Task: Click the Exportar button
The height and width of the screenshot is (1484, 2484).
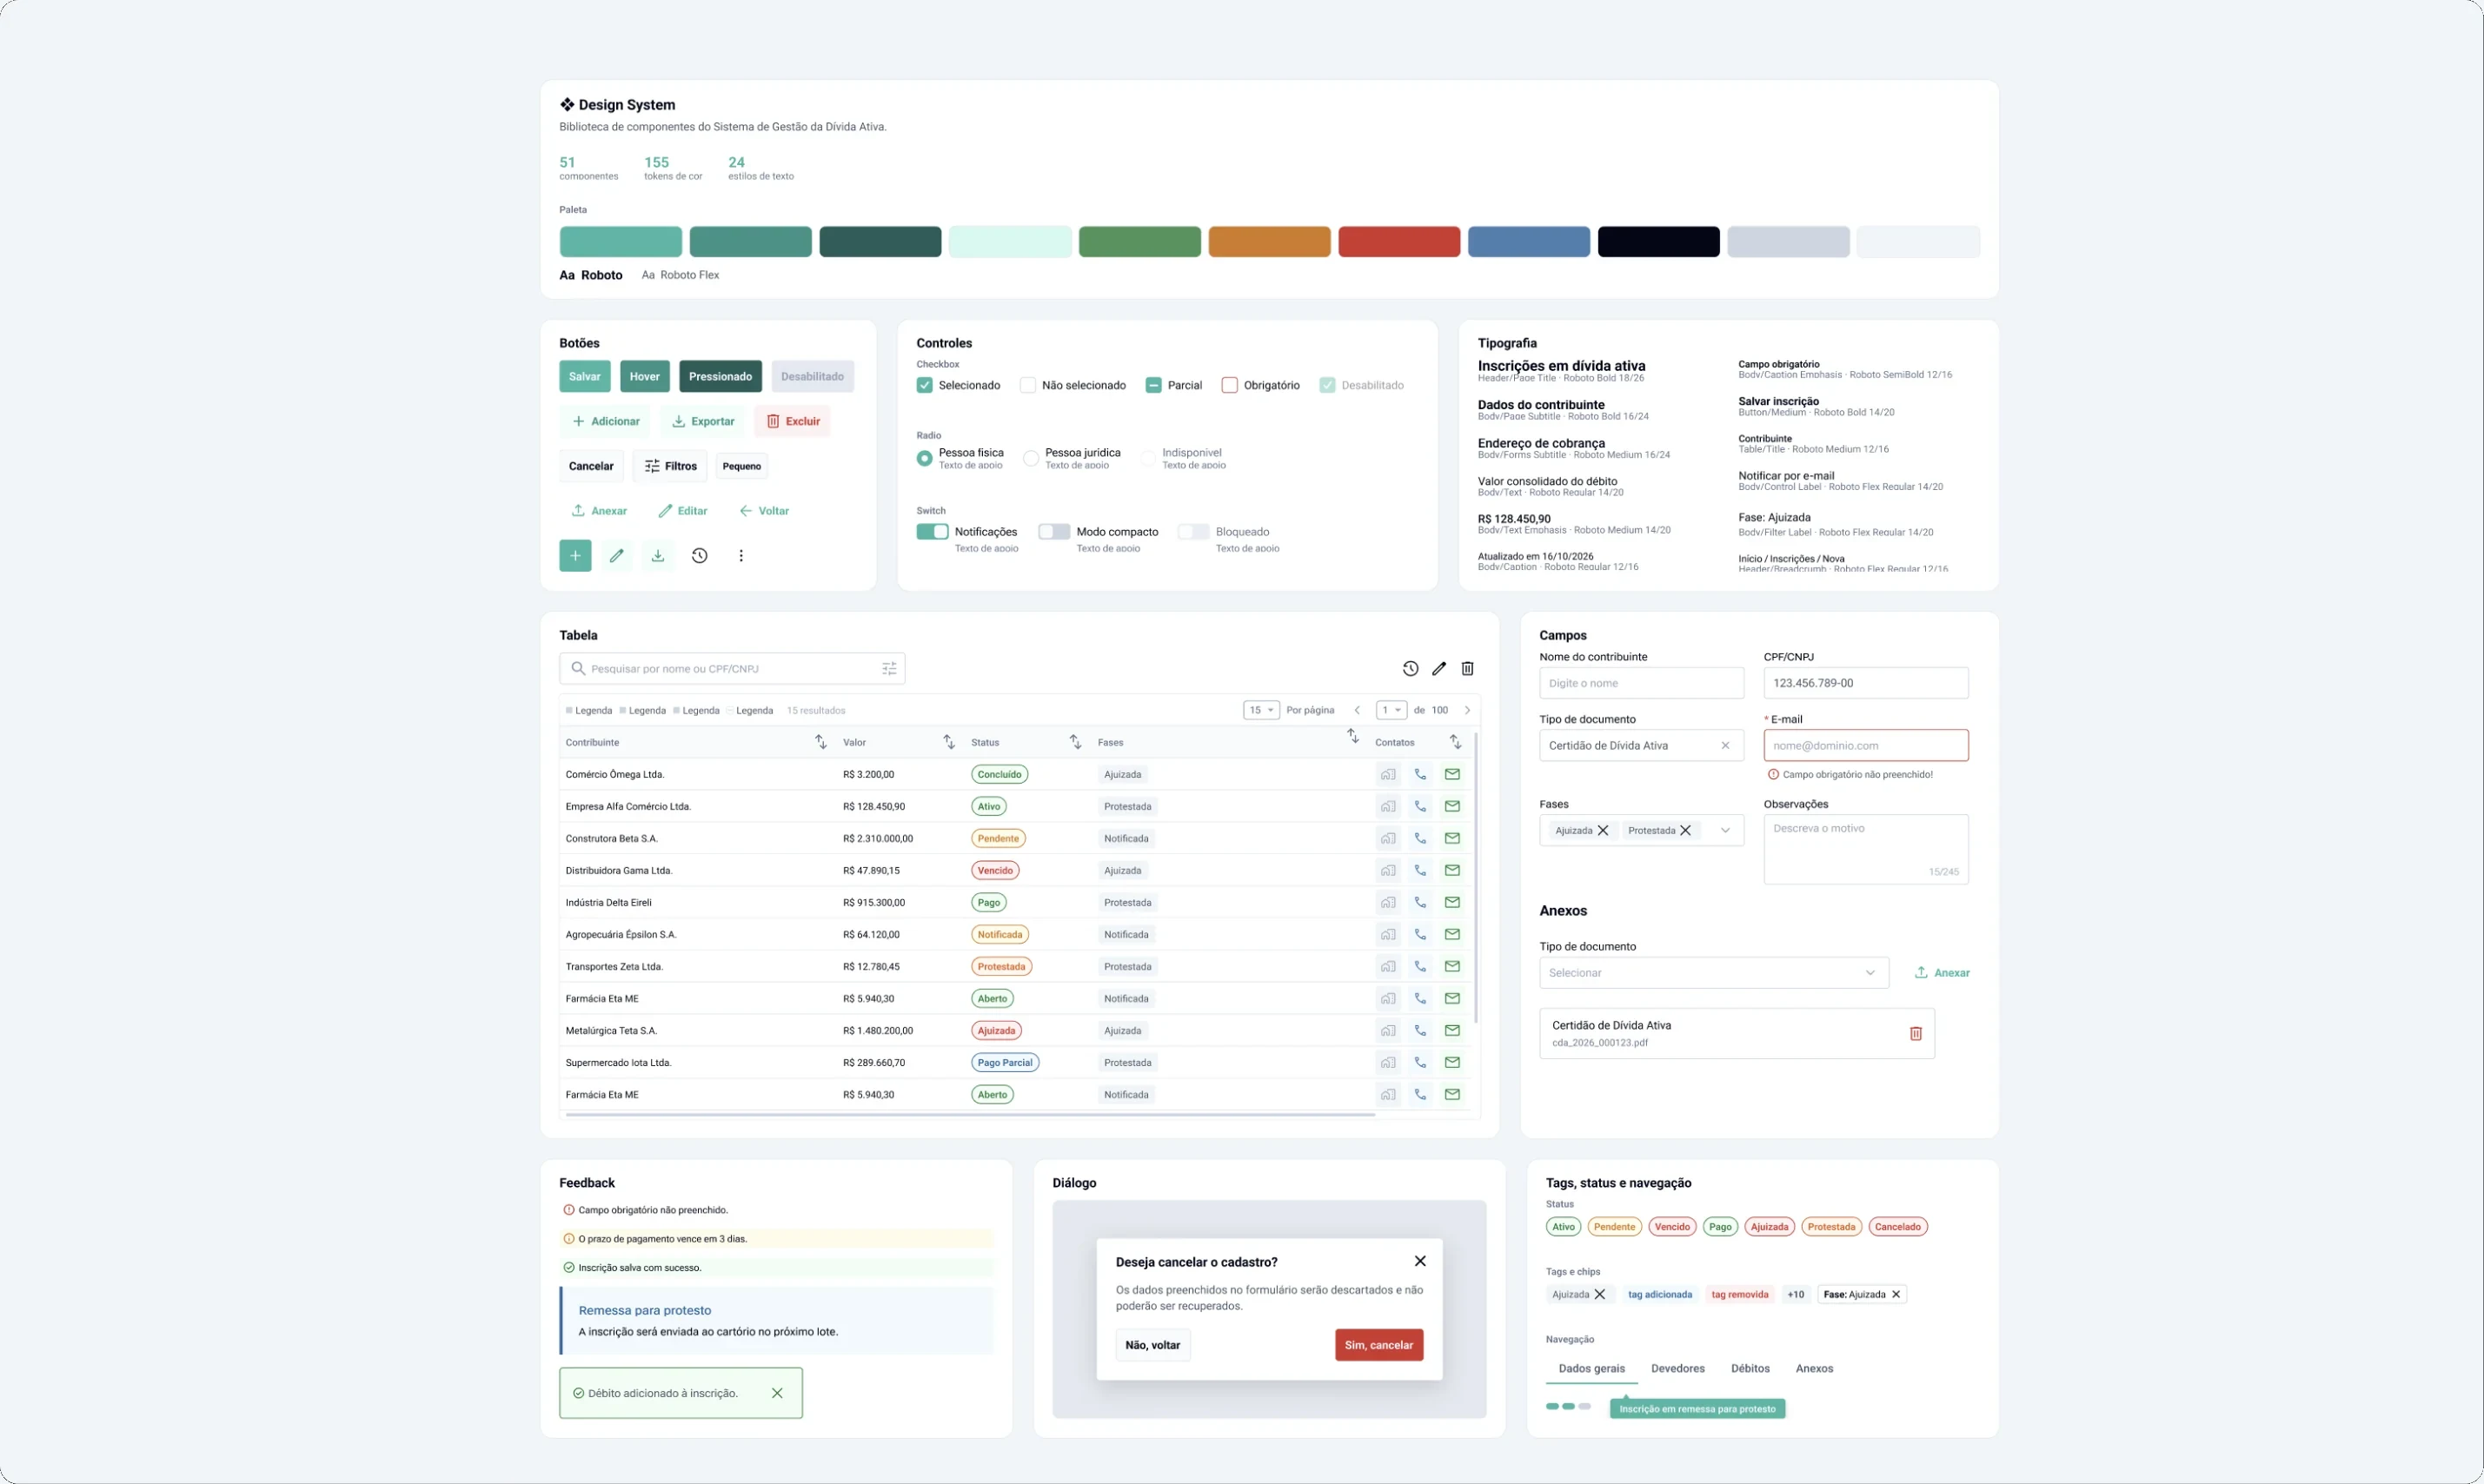Action: click(704, 422)
